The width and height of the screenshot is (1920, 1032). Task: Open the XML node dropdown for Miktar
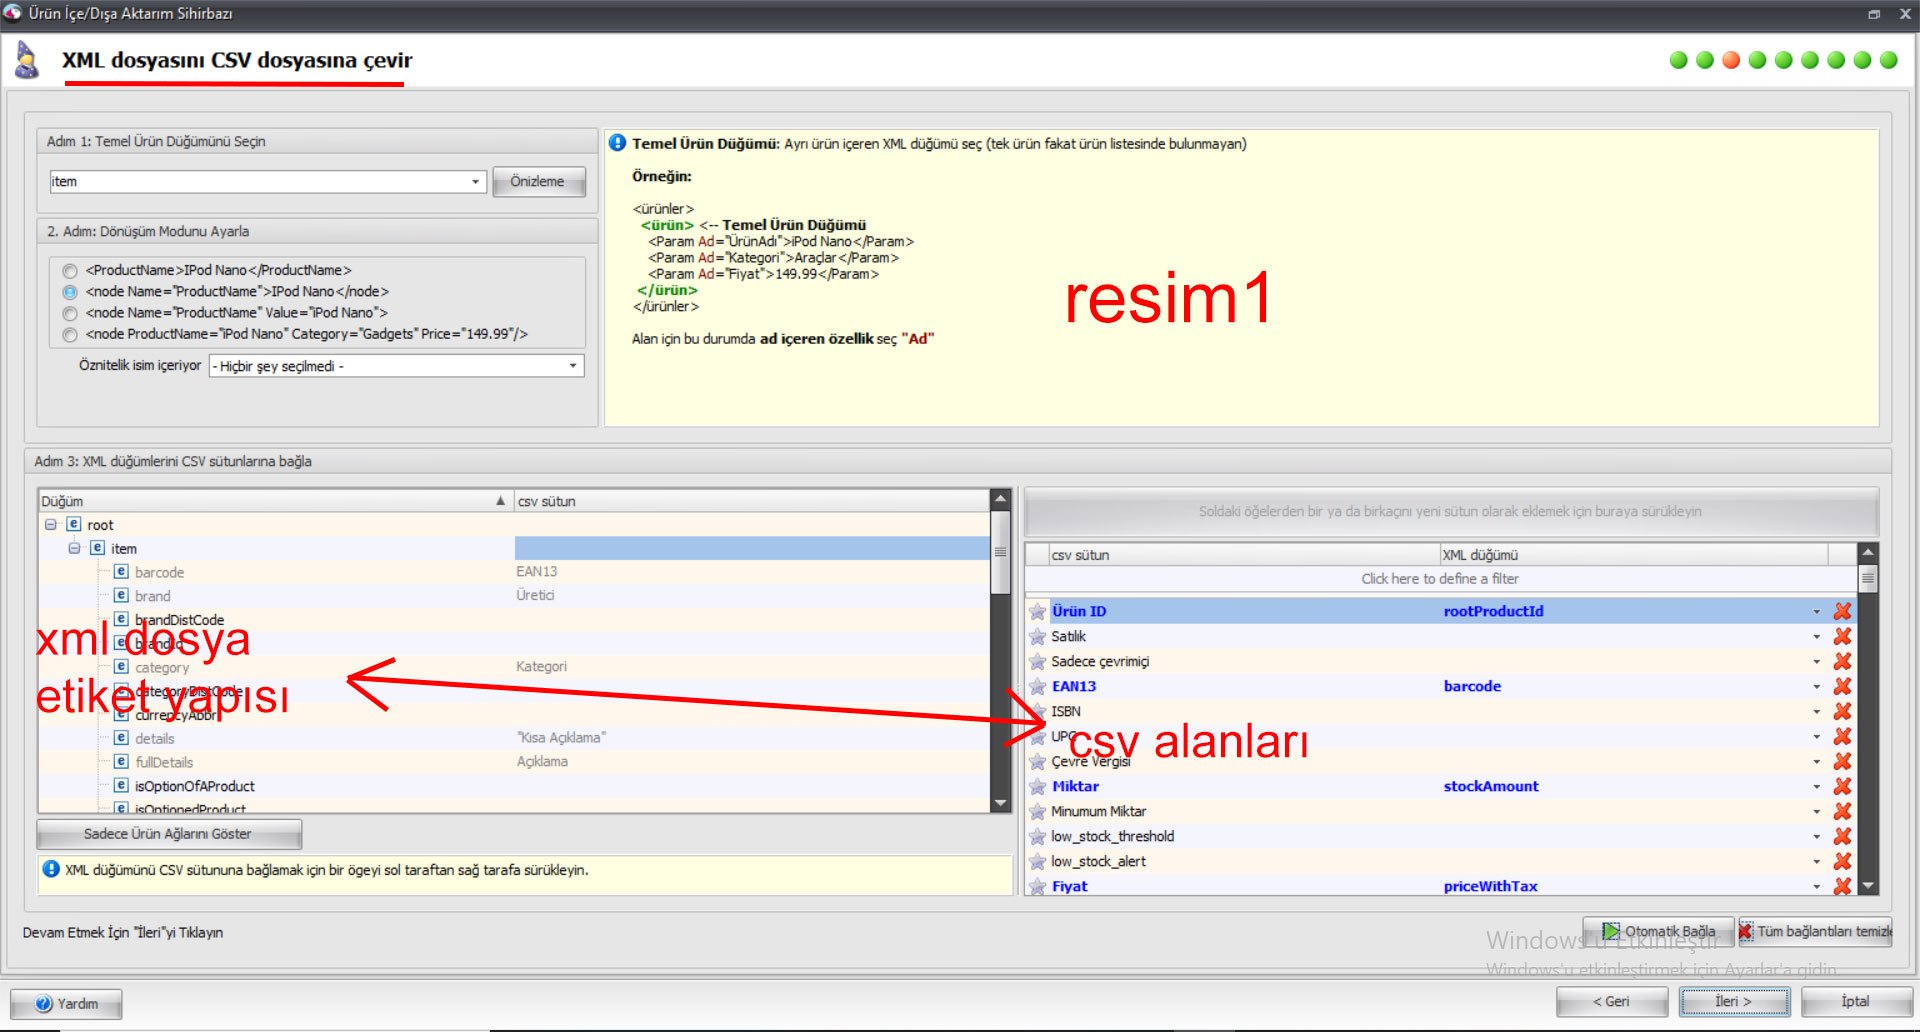pos(1816,786)
